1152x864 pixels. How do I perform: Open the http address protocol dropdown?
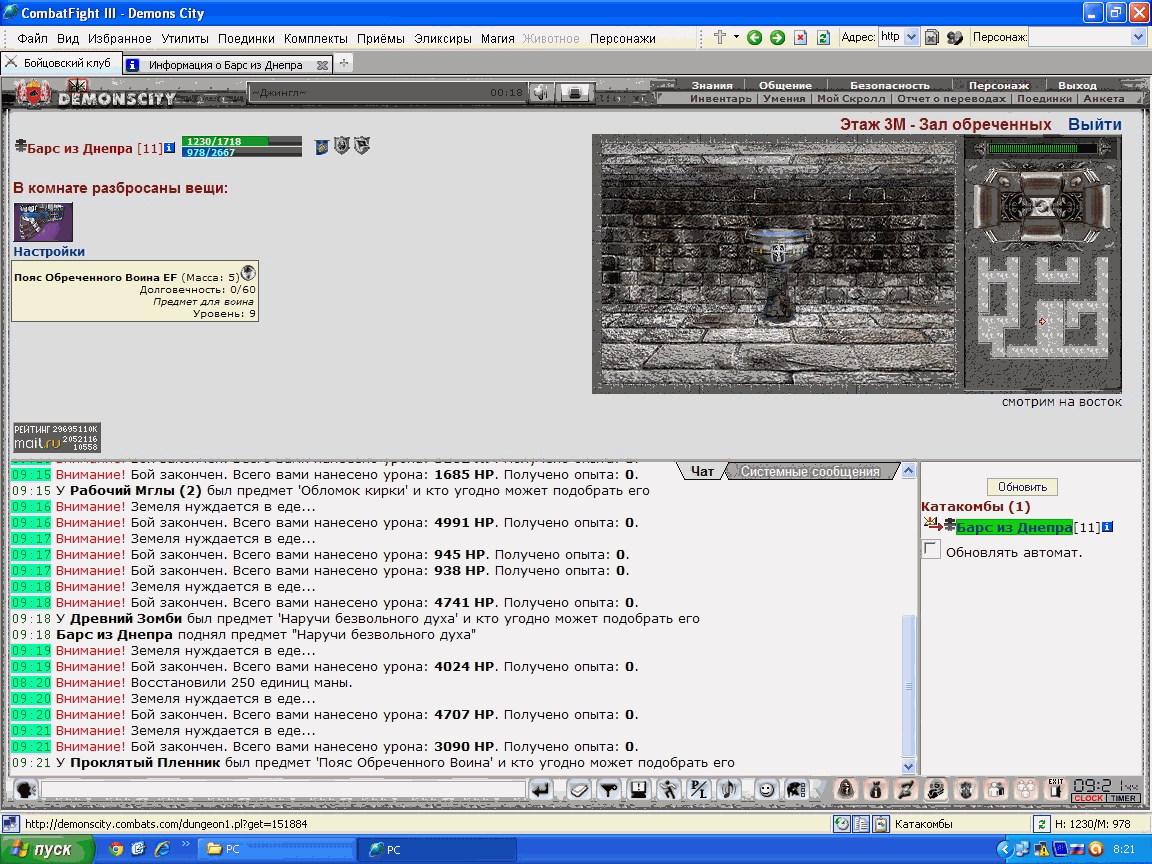pyautogui.click(x=911, y=37)
